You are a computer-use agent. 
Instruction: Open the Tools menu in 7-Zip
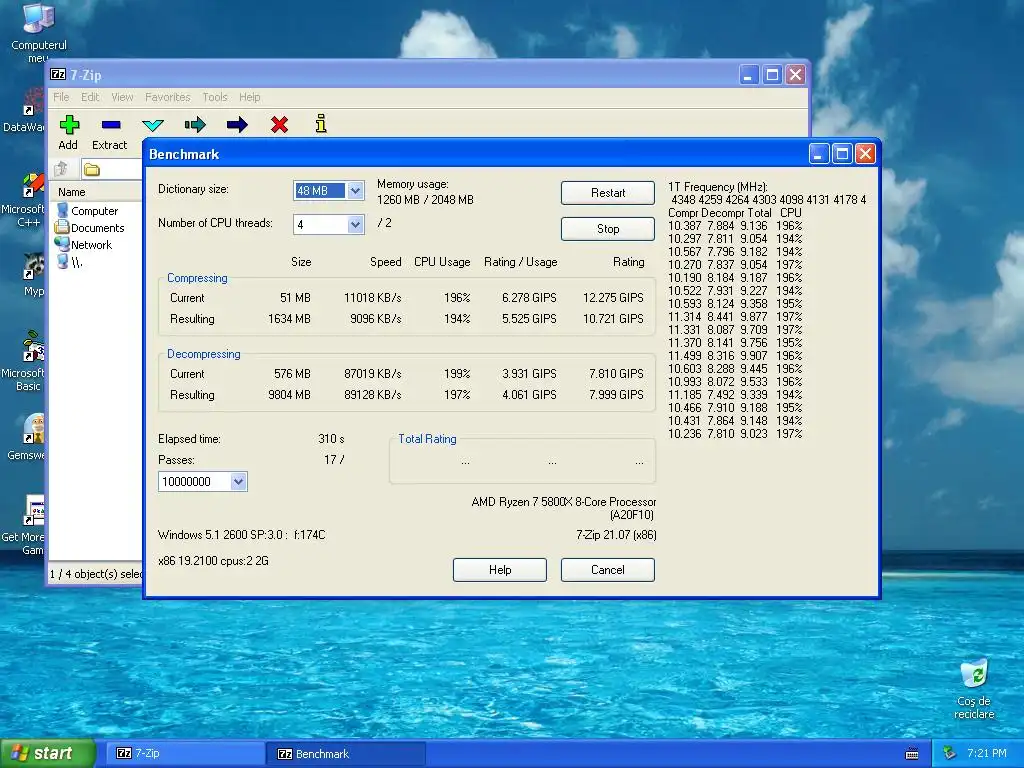[x=215, y=97]
